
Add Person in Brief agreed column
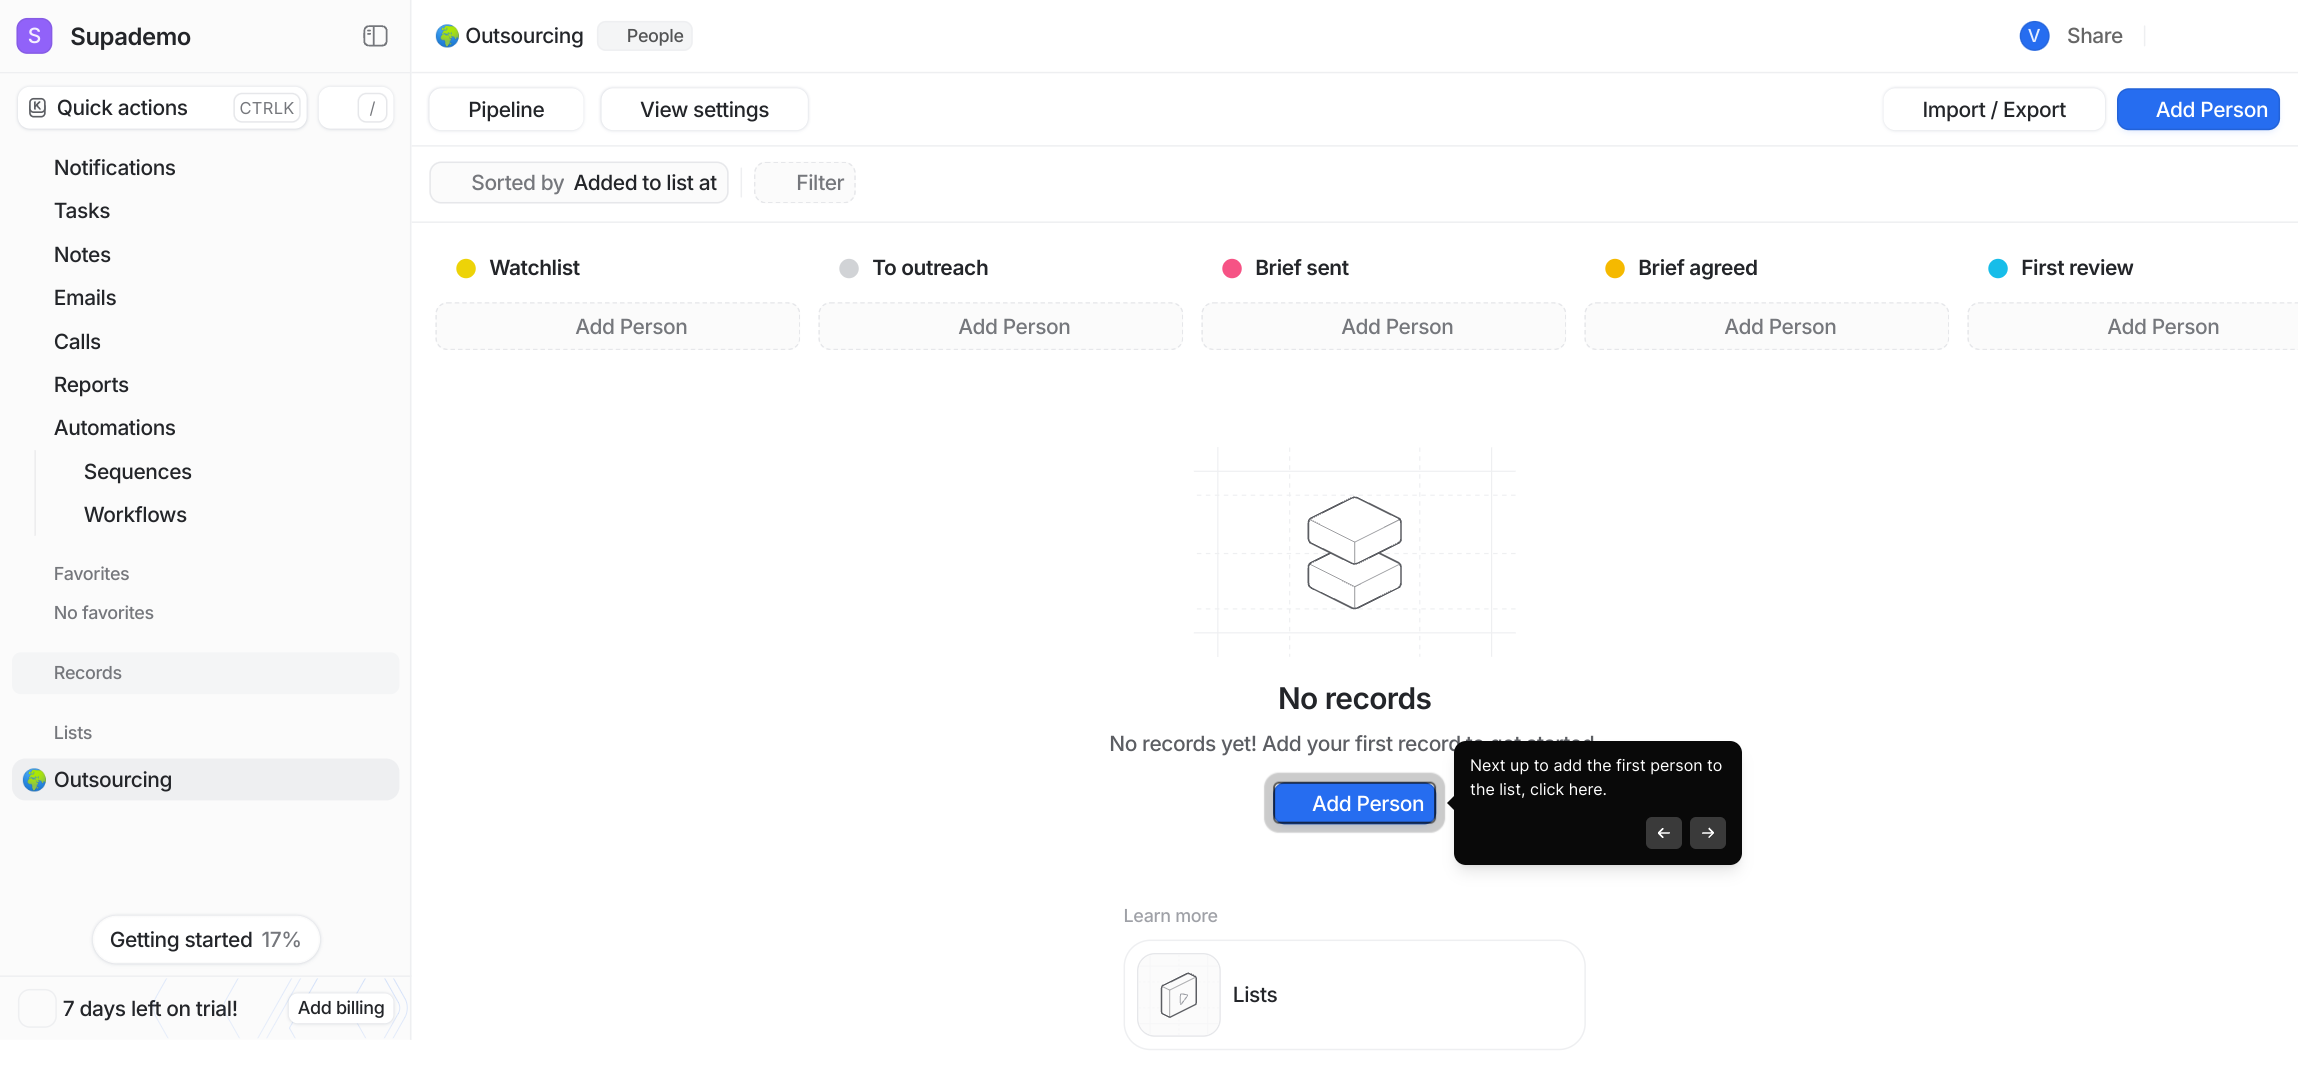pos(1767,327)
